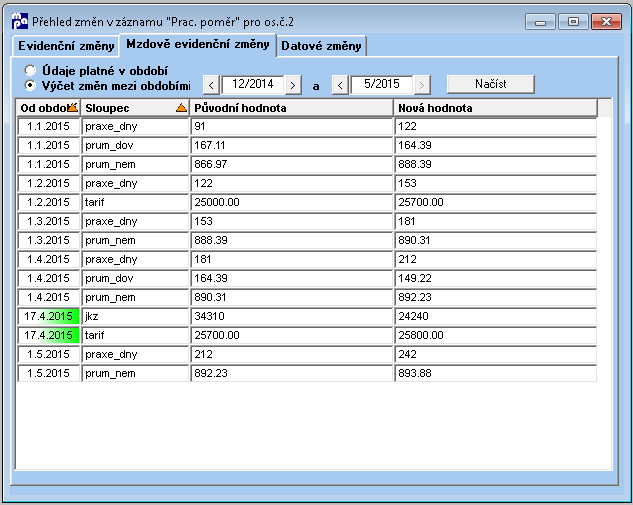The image size is (633, 505).
Task: Open the Mzdově evidenční změny tab
Action: pyautogui.click(x=198, y=44)
